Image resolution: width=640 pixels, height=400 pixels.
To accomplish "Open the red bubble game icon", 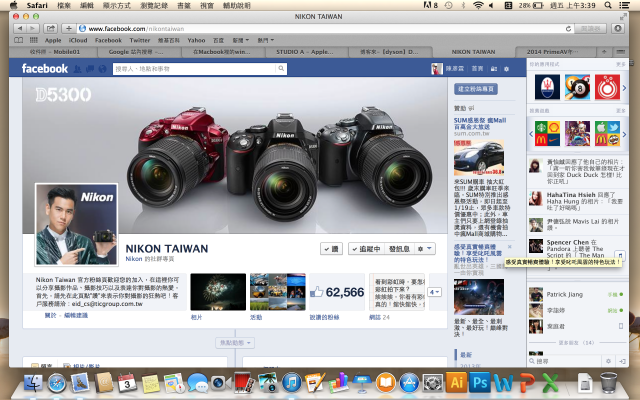I will (x=607, y=87).
